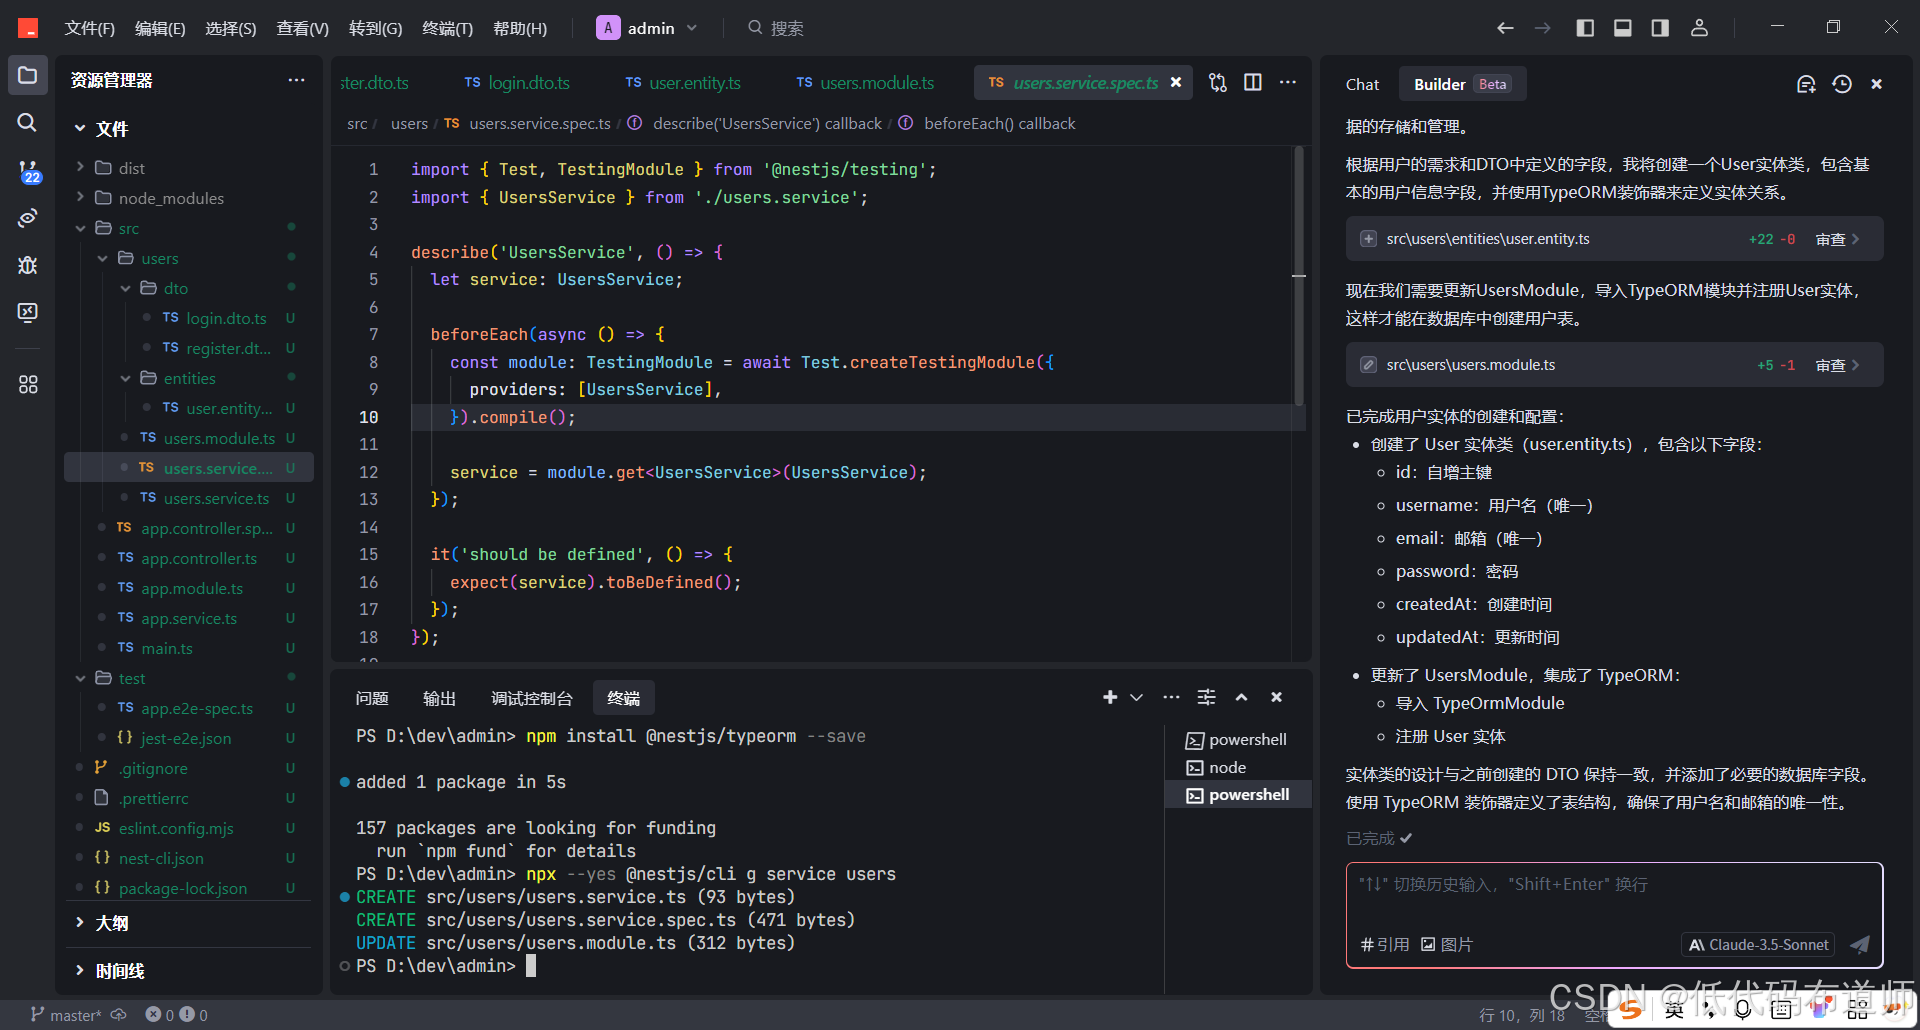The image size is (1920, 1030).
Task: Open the Debug view bug icon
Action: pyautogui.click(x=27, y=265)
